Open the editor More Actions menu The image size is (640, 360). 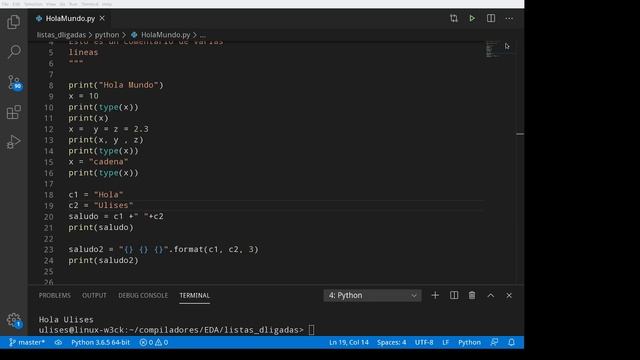(509, 18)
